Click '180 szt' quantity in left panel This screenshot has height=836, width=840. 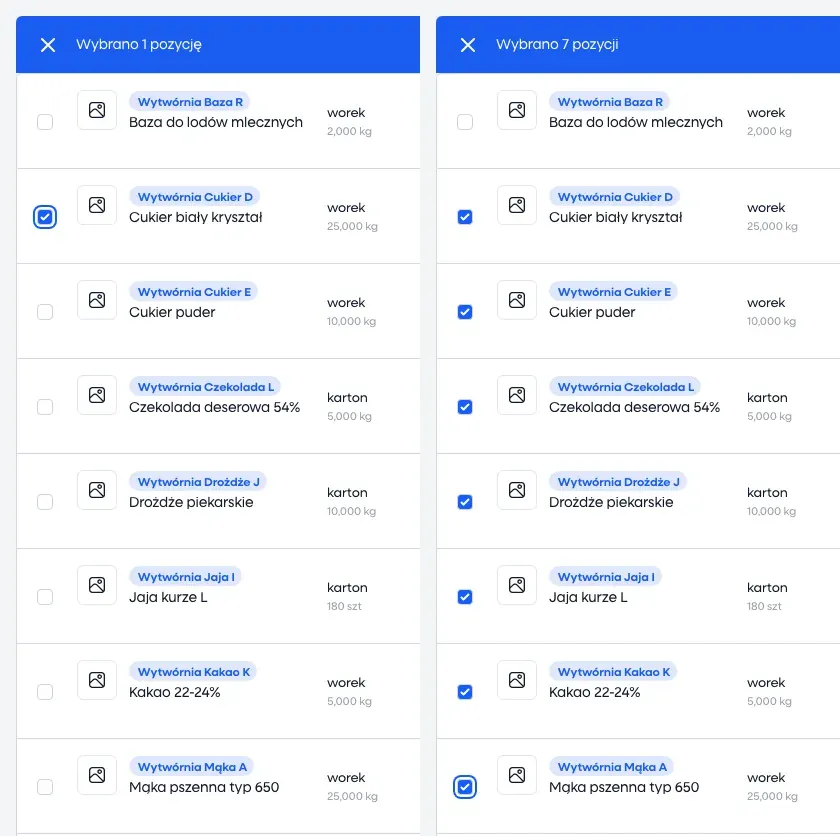coord(344,606)
